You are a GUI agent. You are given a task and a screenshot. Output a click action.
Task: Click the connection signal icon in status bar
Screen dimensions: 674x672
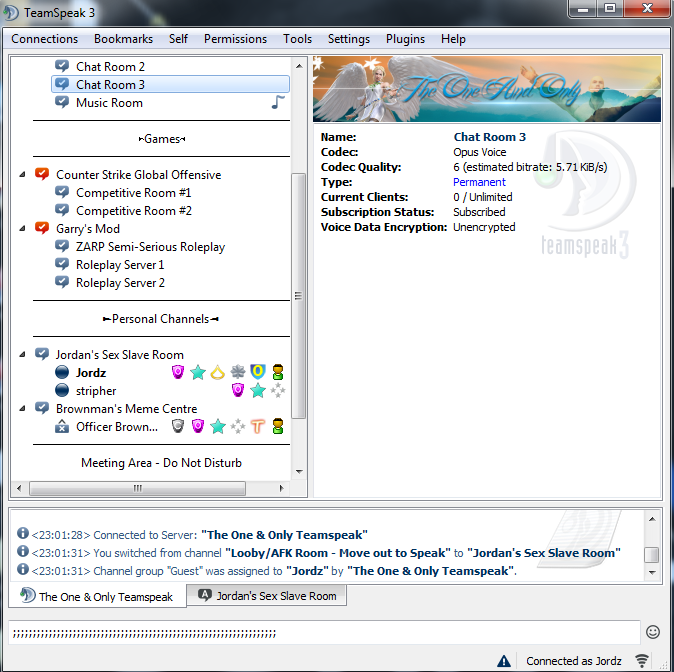click(x=642, y=660)
